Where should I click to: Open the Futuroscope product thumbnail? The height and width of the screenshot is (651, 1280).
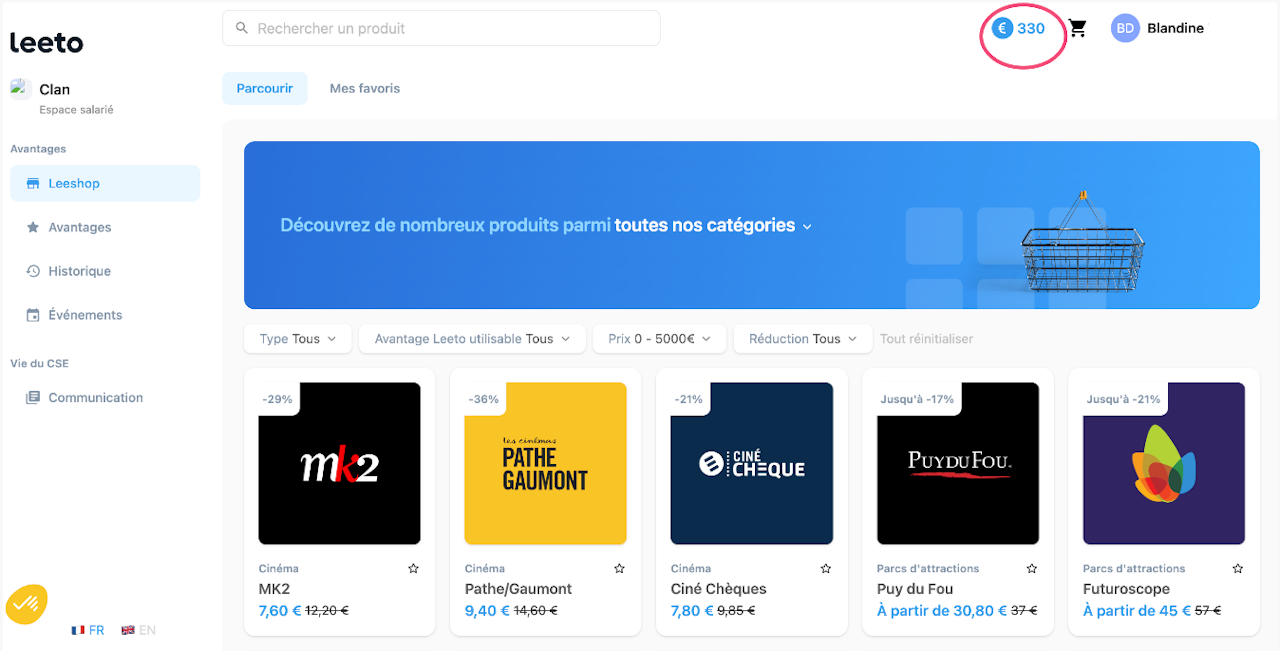click(x=1164, y=463)
